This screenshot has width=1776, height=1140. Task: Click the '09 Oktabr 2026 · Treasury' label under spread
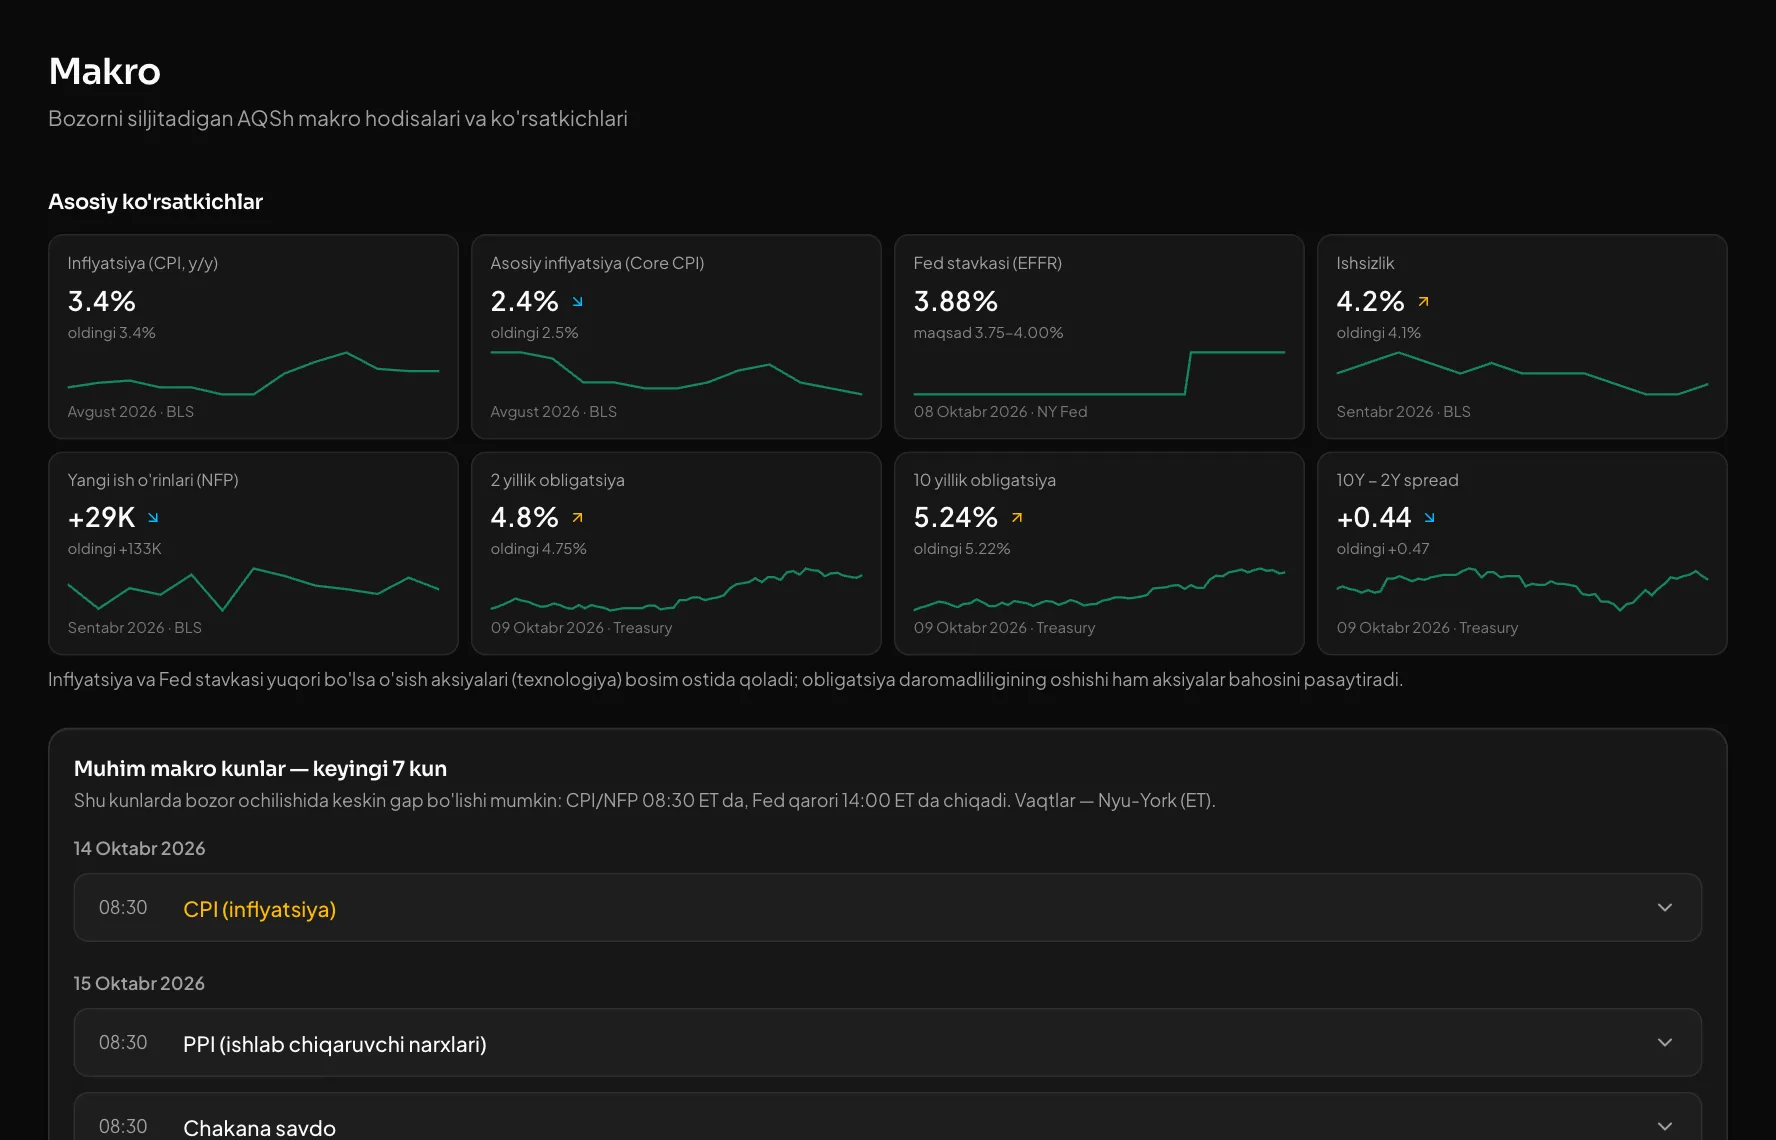click(1427, 628)
